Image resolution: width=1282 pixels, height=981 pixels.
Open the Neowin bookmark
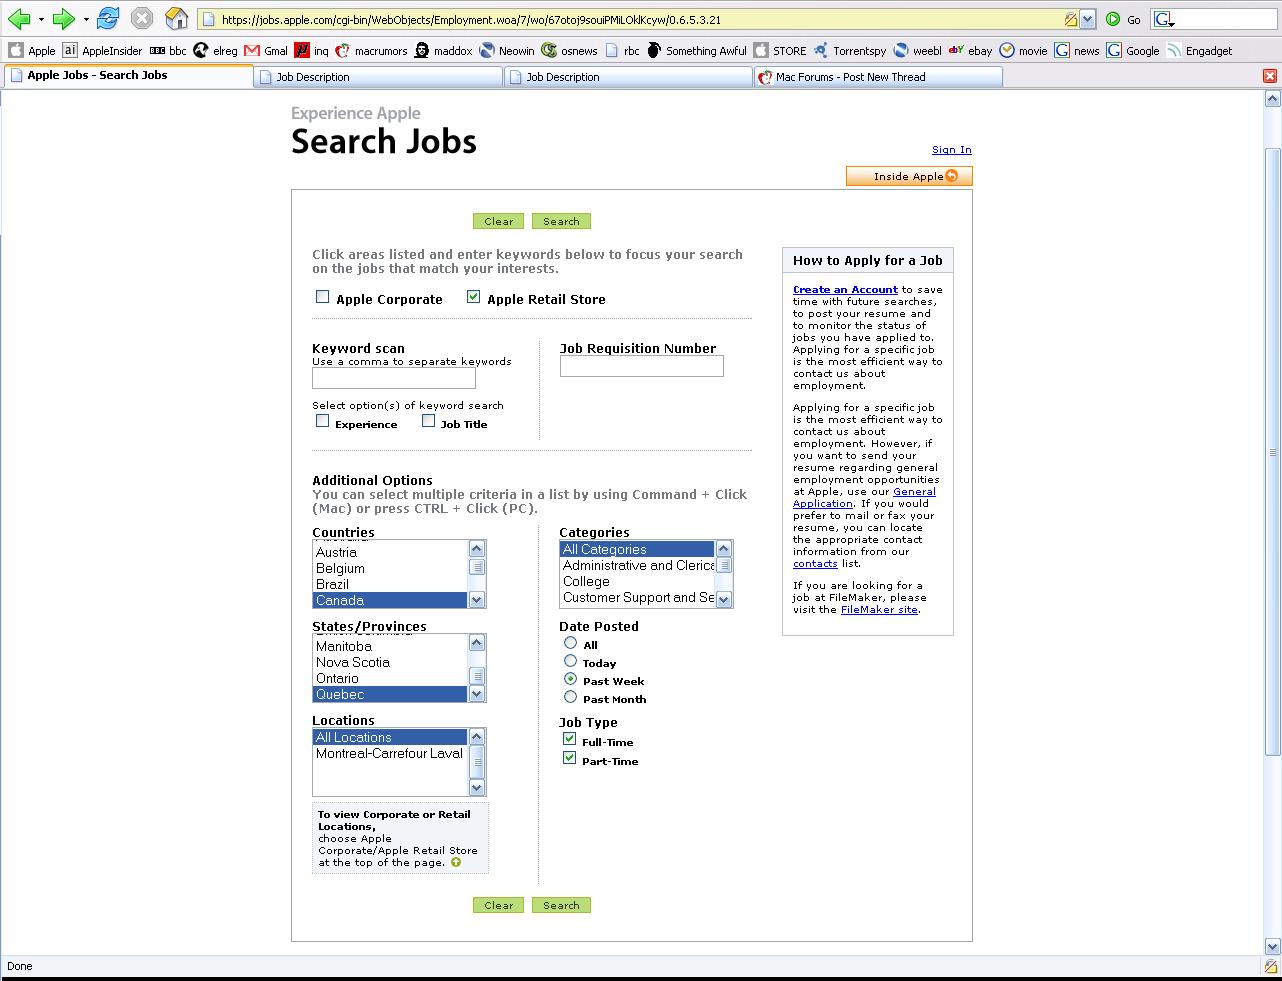tap(507, 50)
